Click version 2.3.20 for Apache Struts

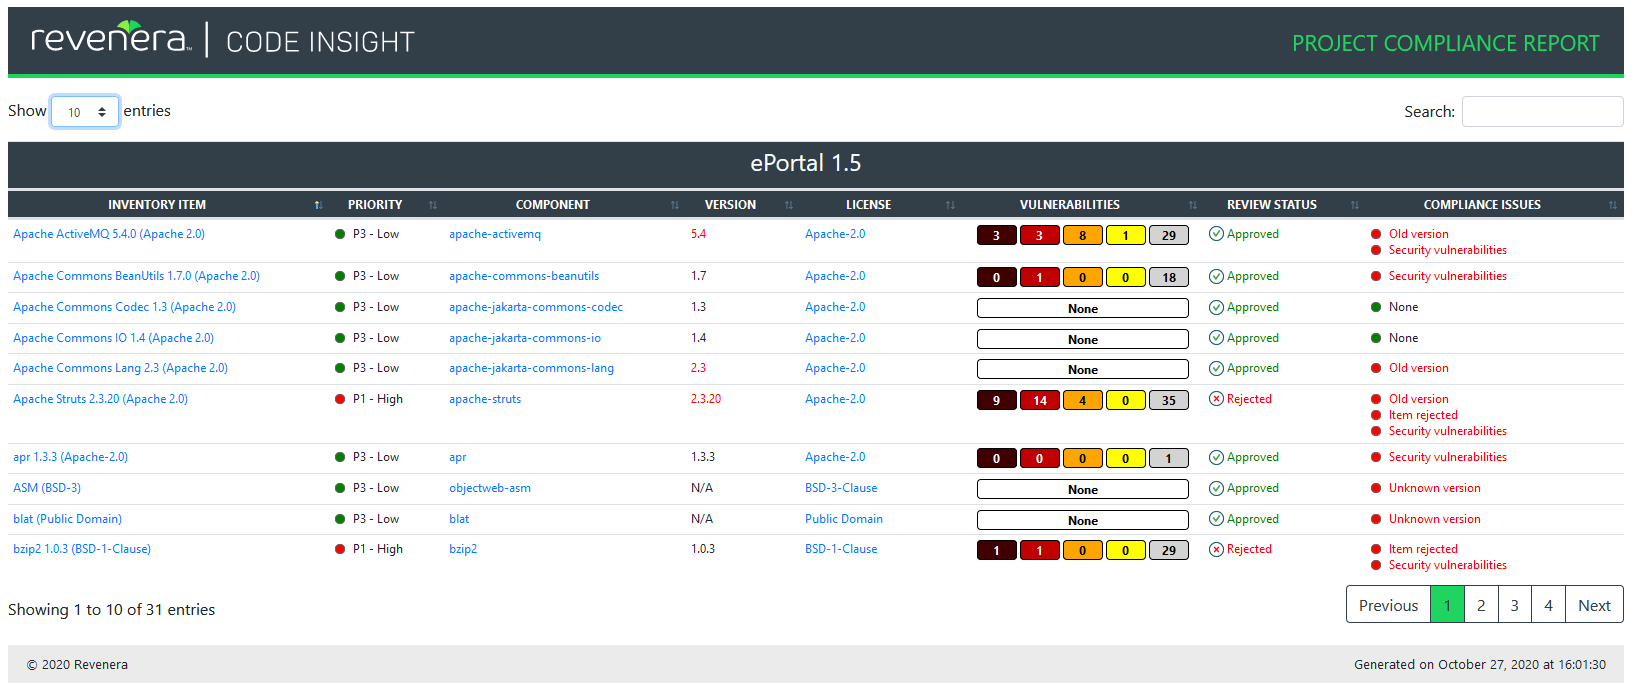[x=706, y=399]
